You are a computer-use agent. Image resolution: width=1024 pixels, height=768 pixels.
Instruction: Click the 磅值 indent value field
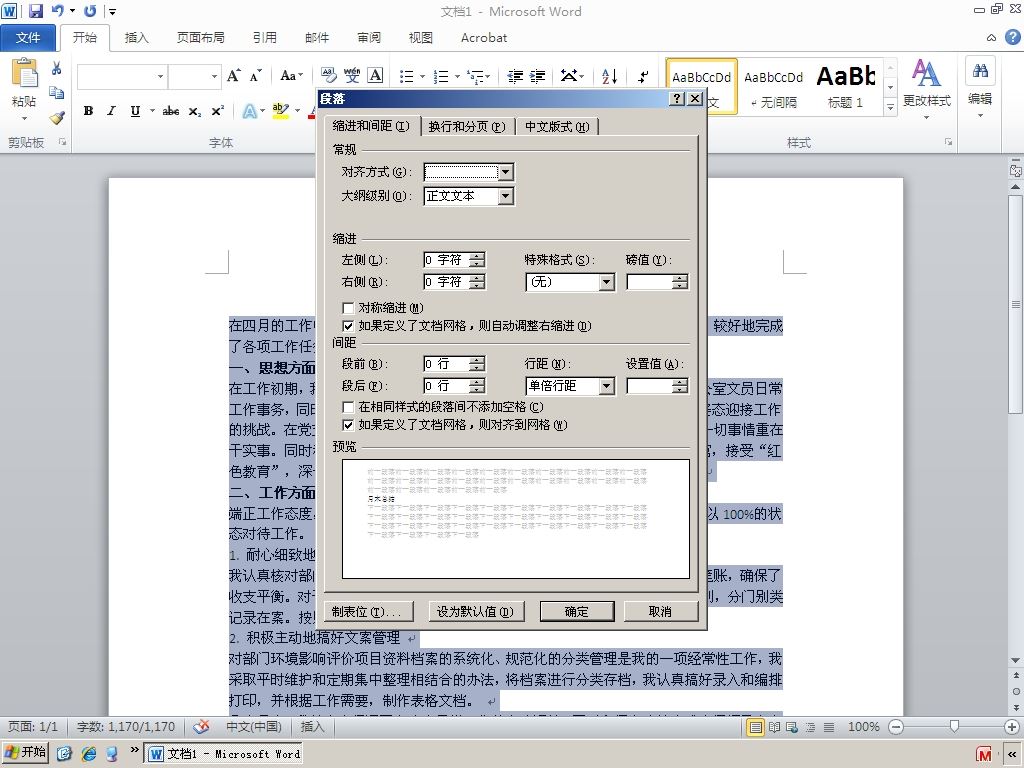pyautogui.click(x=650, y=282)
